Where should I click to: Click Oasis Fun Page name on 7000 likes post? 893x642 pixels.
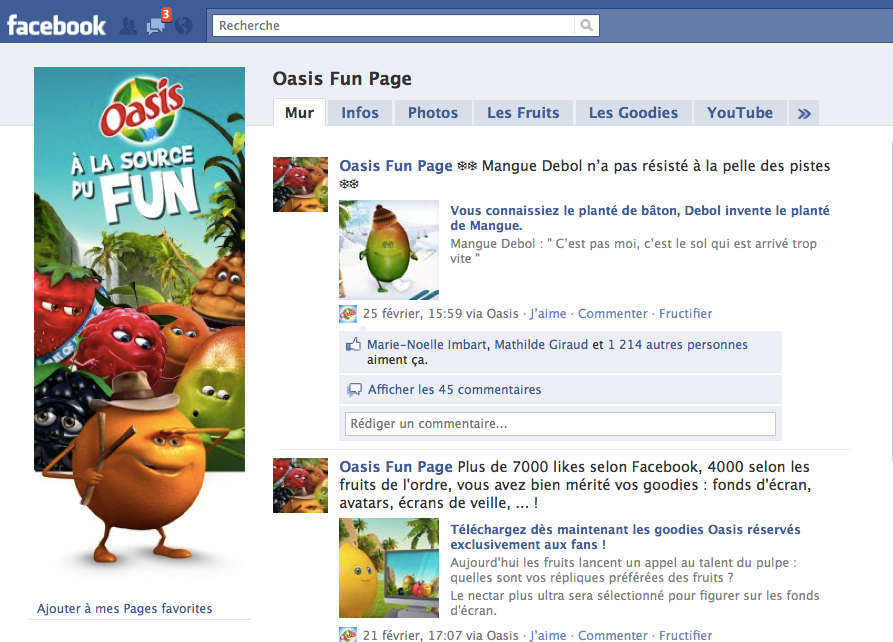point(396,467)
